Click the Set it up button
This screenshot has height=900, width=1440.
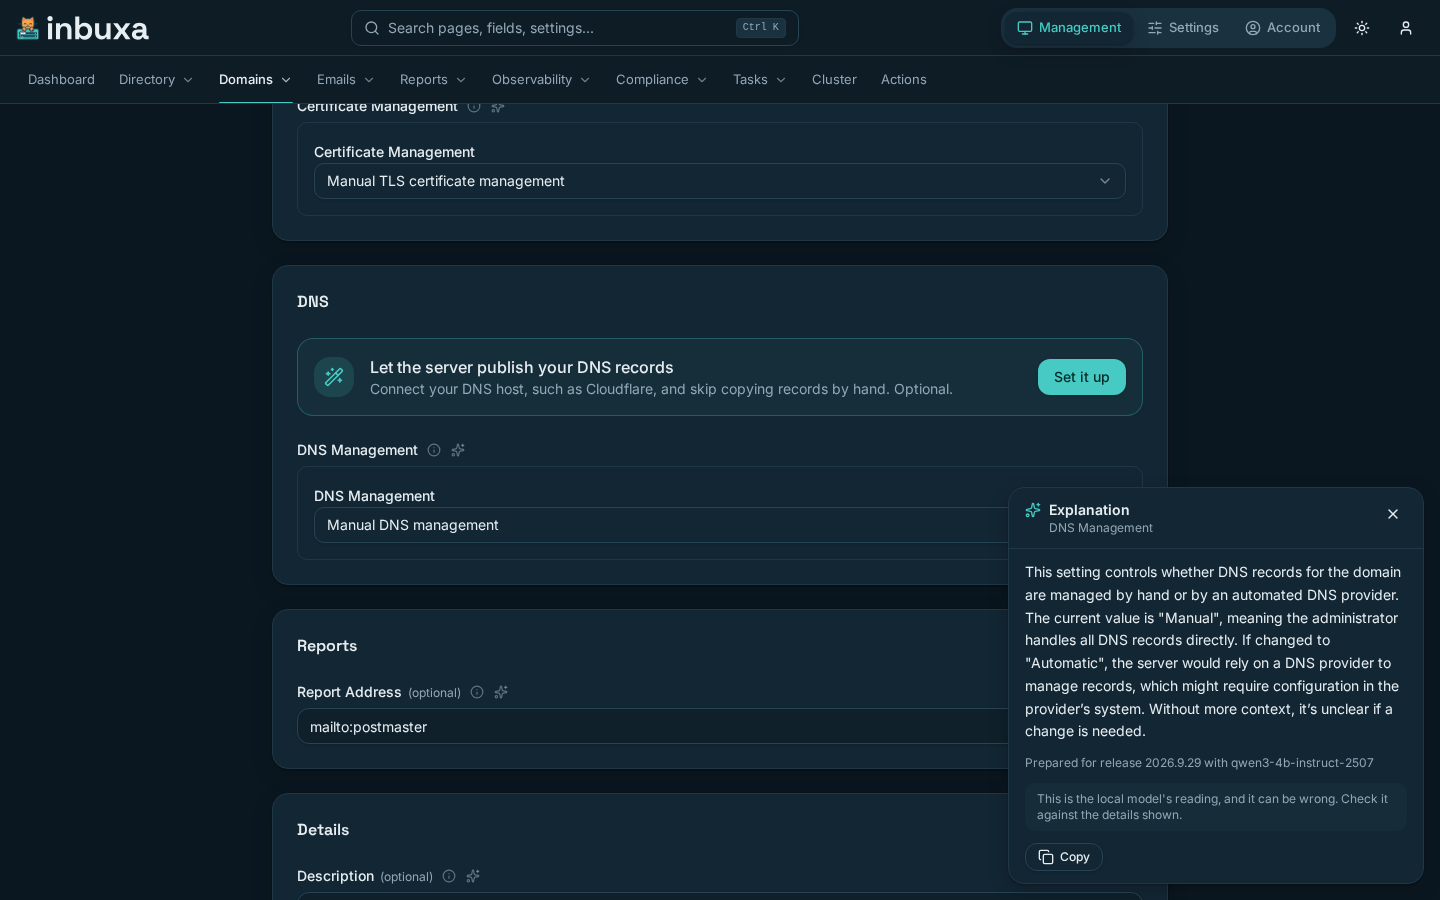tap(1082, 377)
